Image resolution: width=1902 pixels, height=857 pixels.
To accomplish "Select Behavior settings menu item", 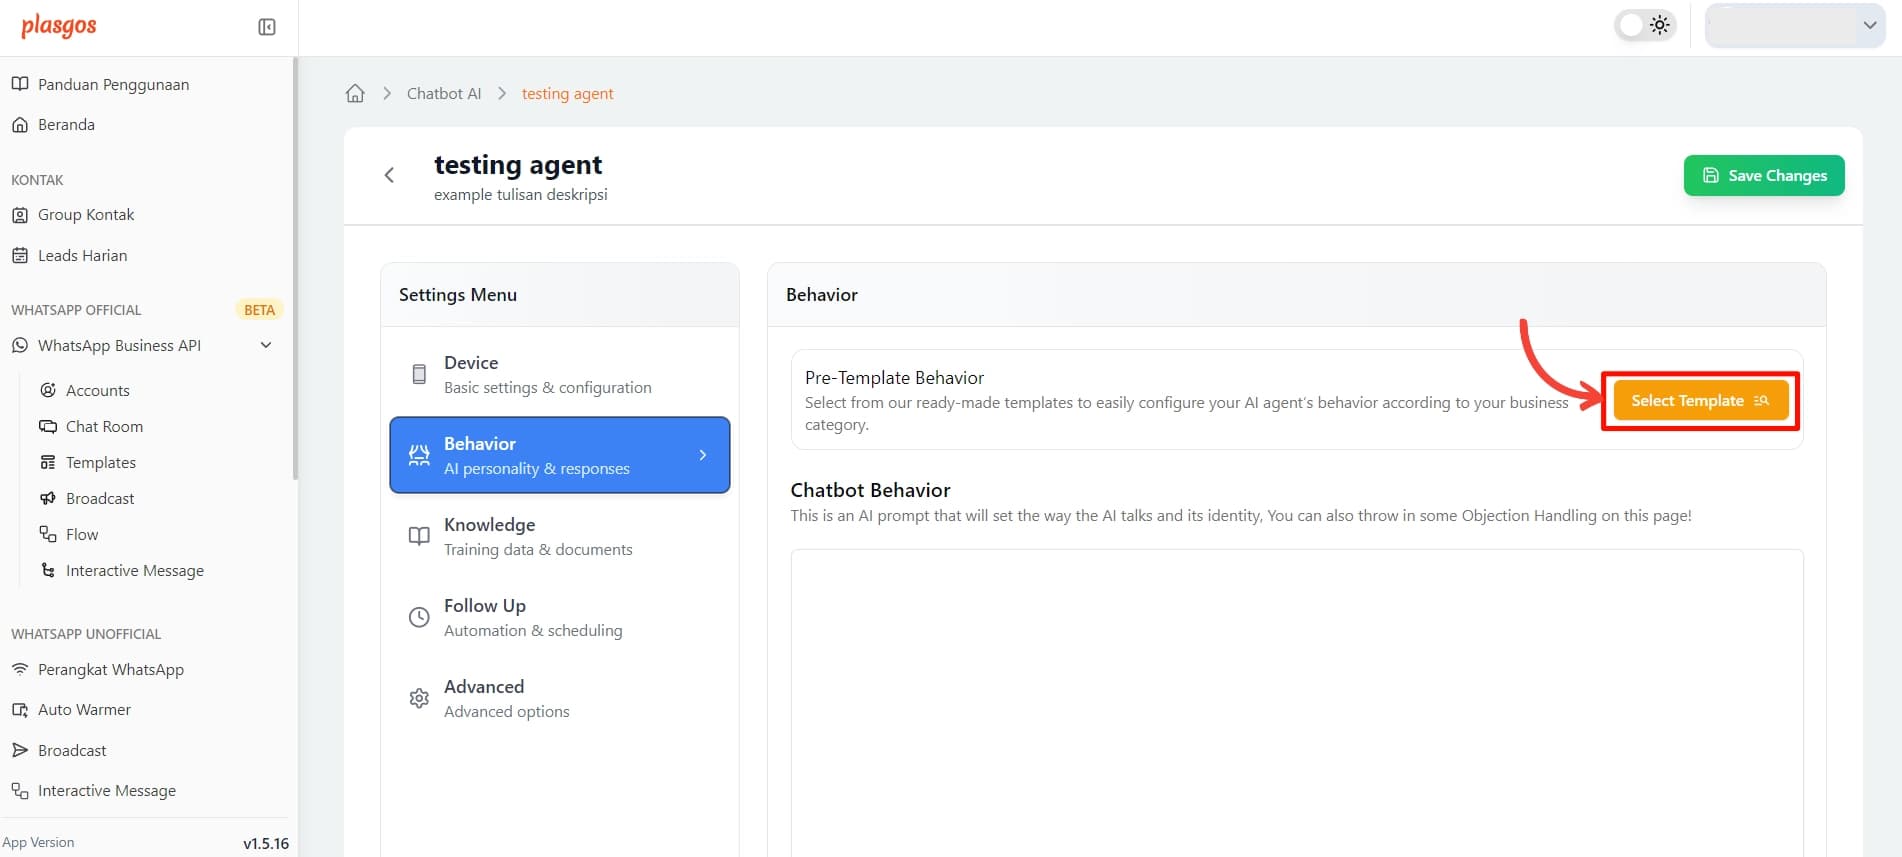I will (560, 455).
